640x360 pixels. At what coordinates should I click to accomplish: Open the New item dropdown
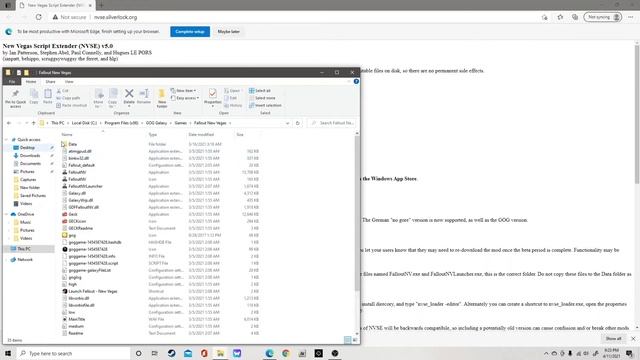[x=183, y=91]
